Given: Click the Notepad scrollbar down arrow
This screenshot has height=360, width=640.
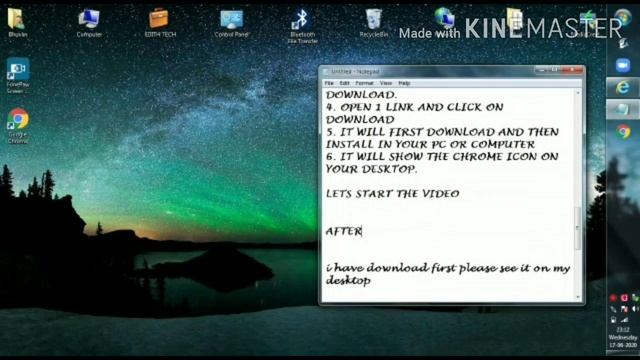Looking at the screenshot, I should 578,297.
